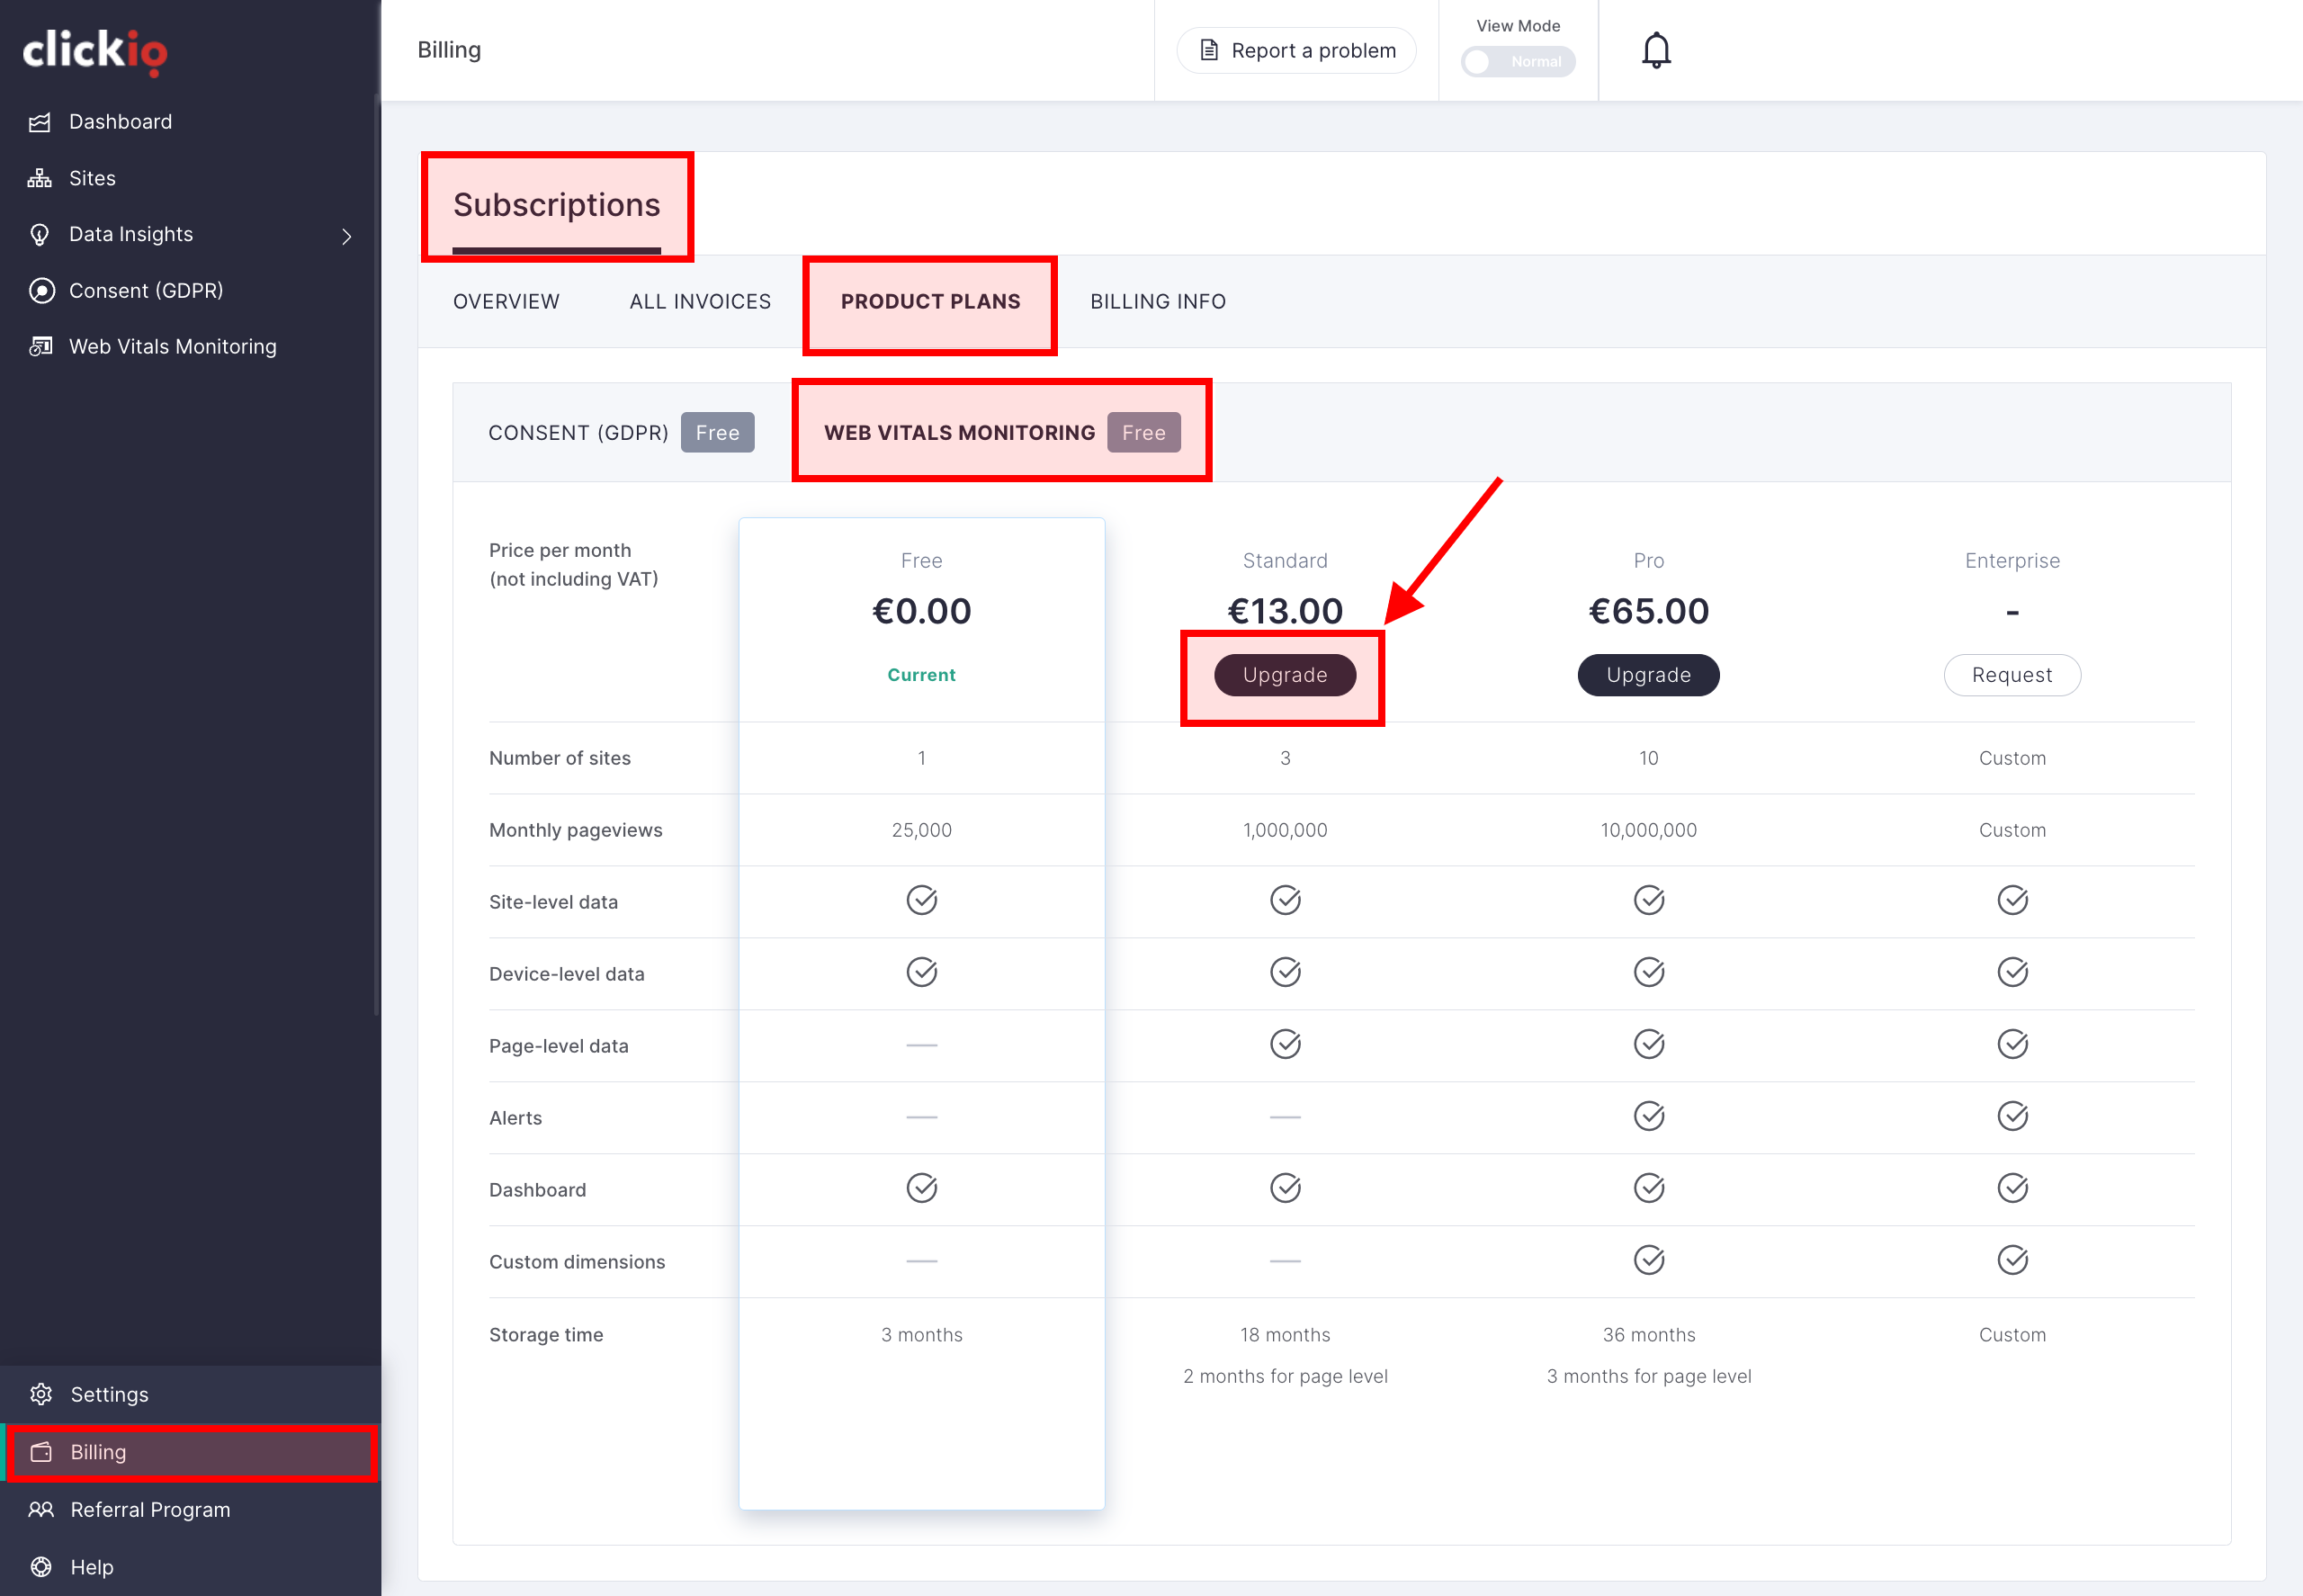
Task: Open Referral Program in sidebar
Action: click(x=150, y=1509)
